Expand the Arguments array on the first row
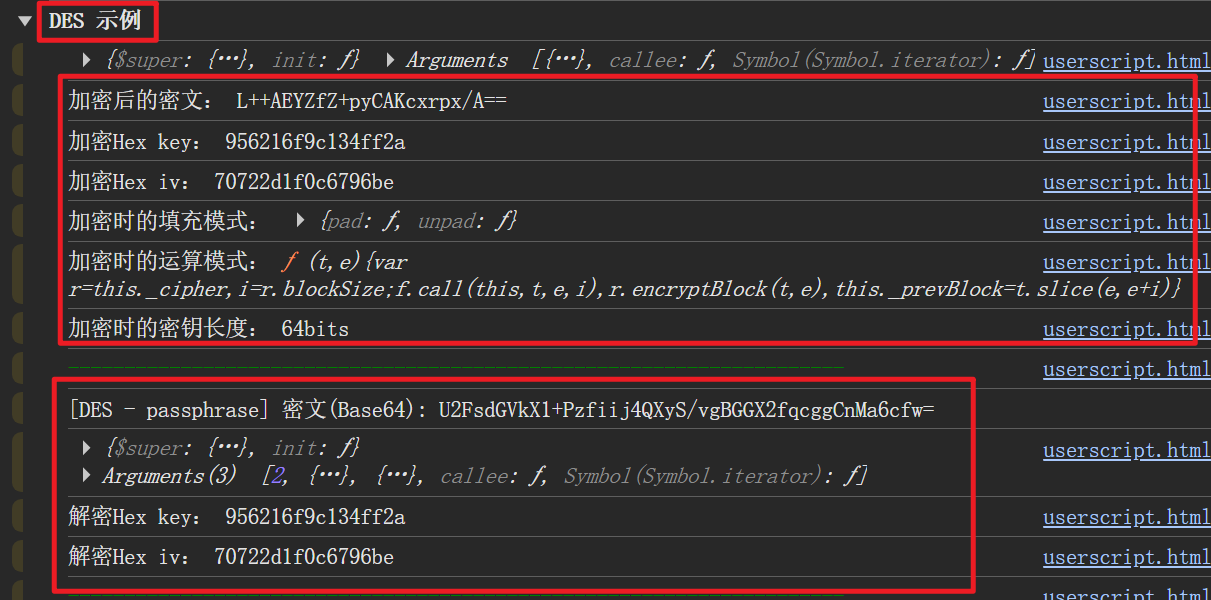The height and width of the screenshot is (600, 1211). click(x=390, y=60)
